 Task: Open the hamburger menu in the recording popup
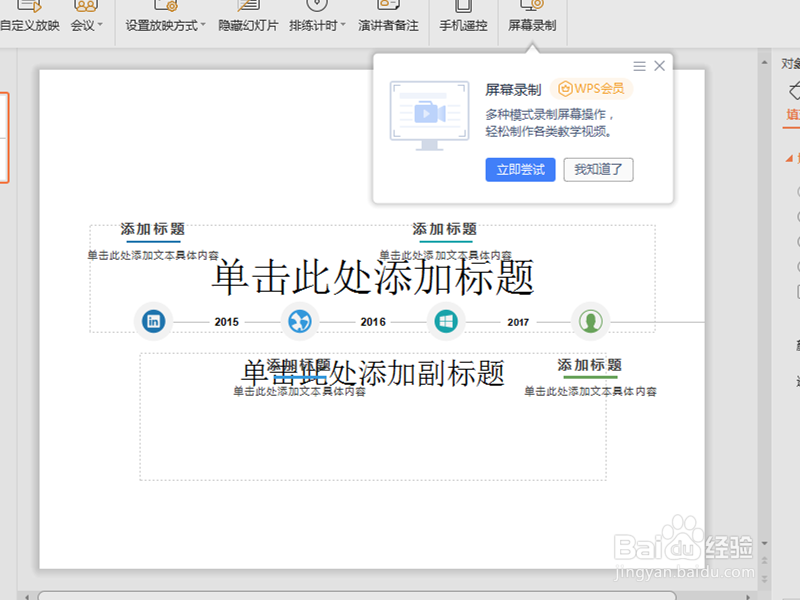(x=638, y=66)
